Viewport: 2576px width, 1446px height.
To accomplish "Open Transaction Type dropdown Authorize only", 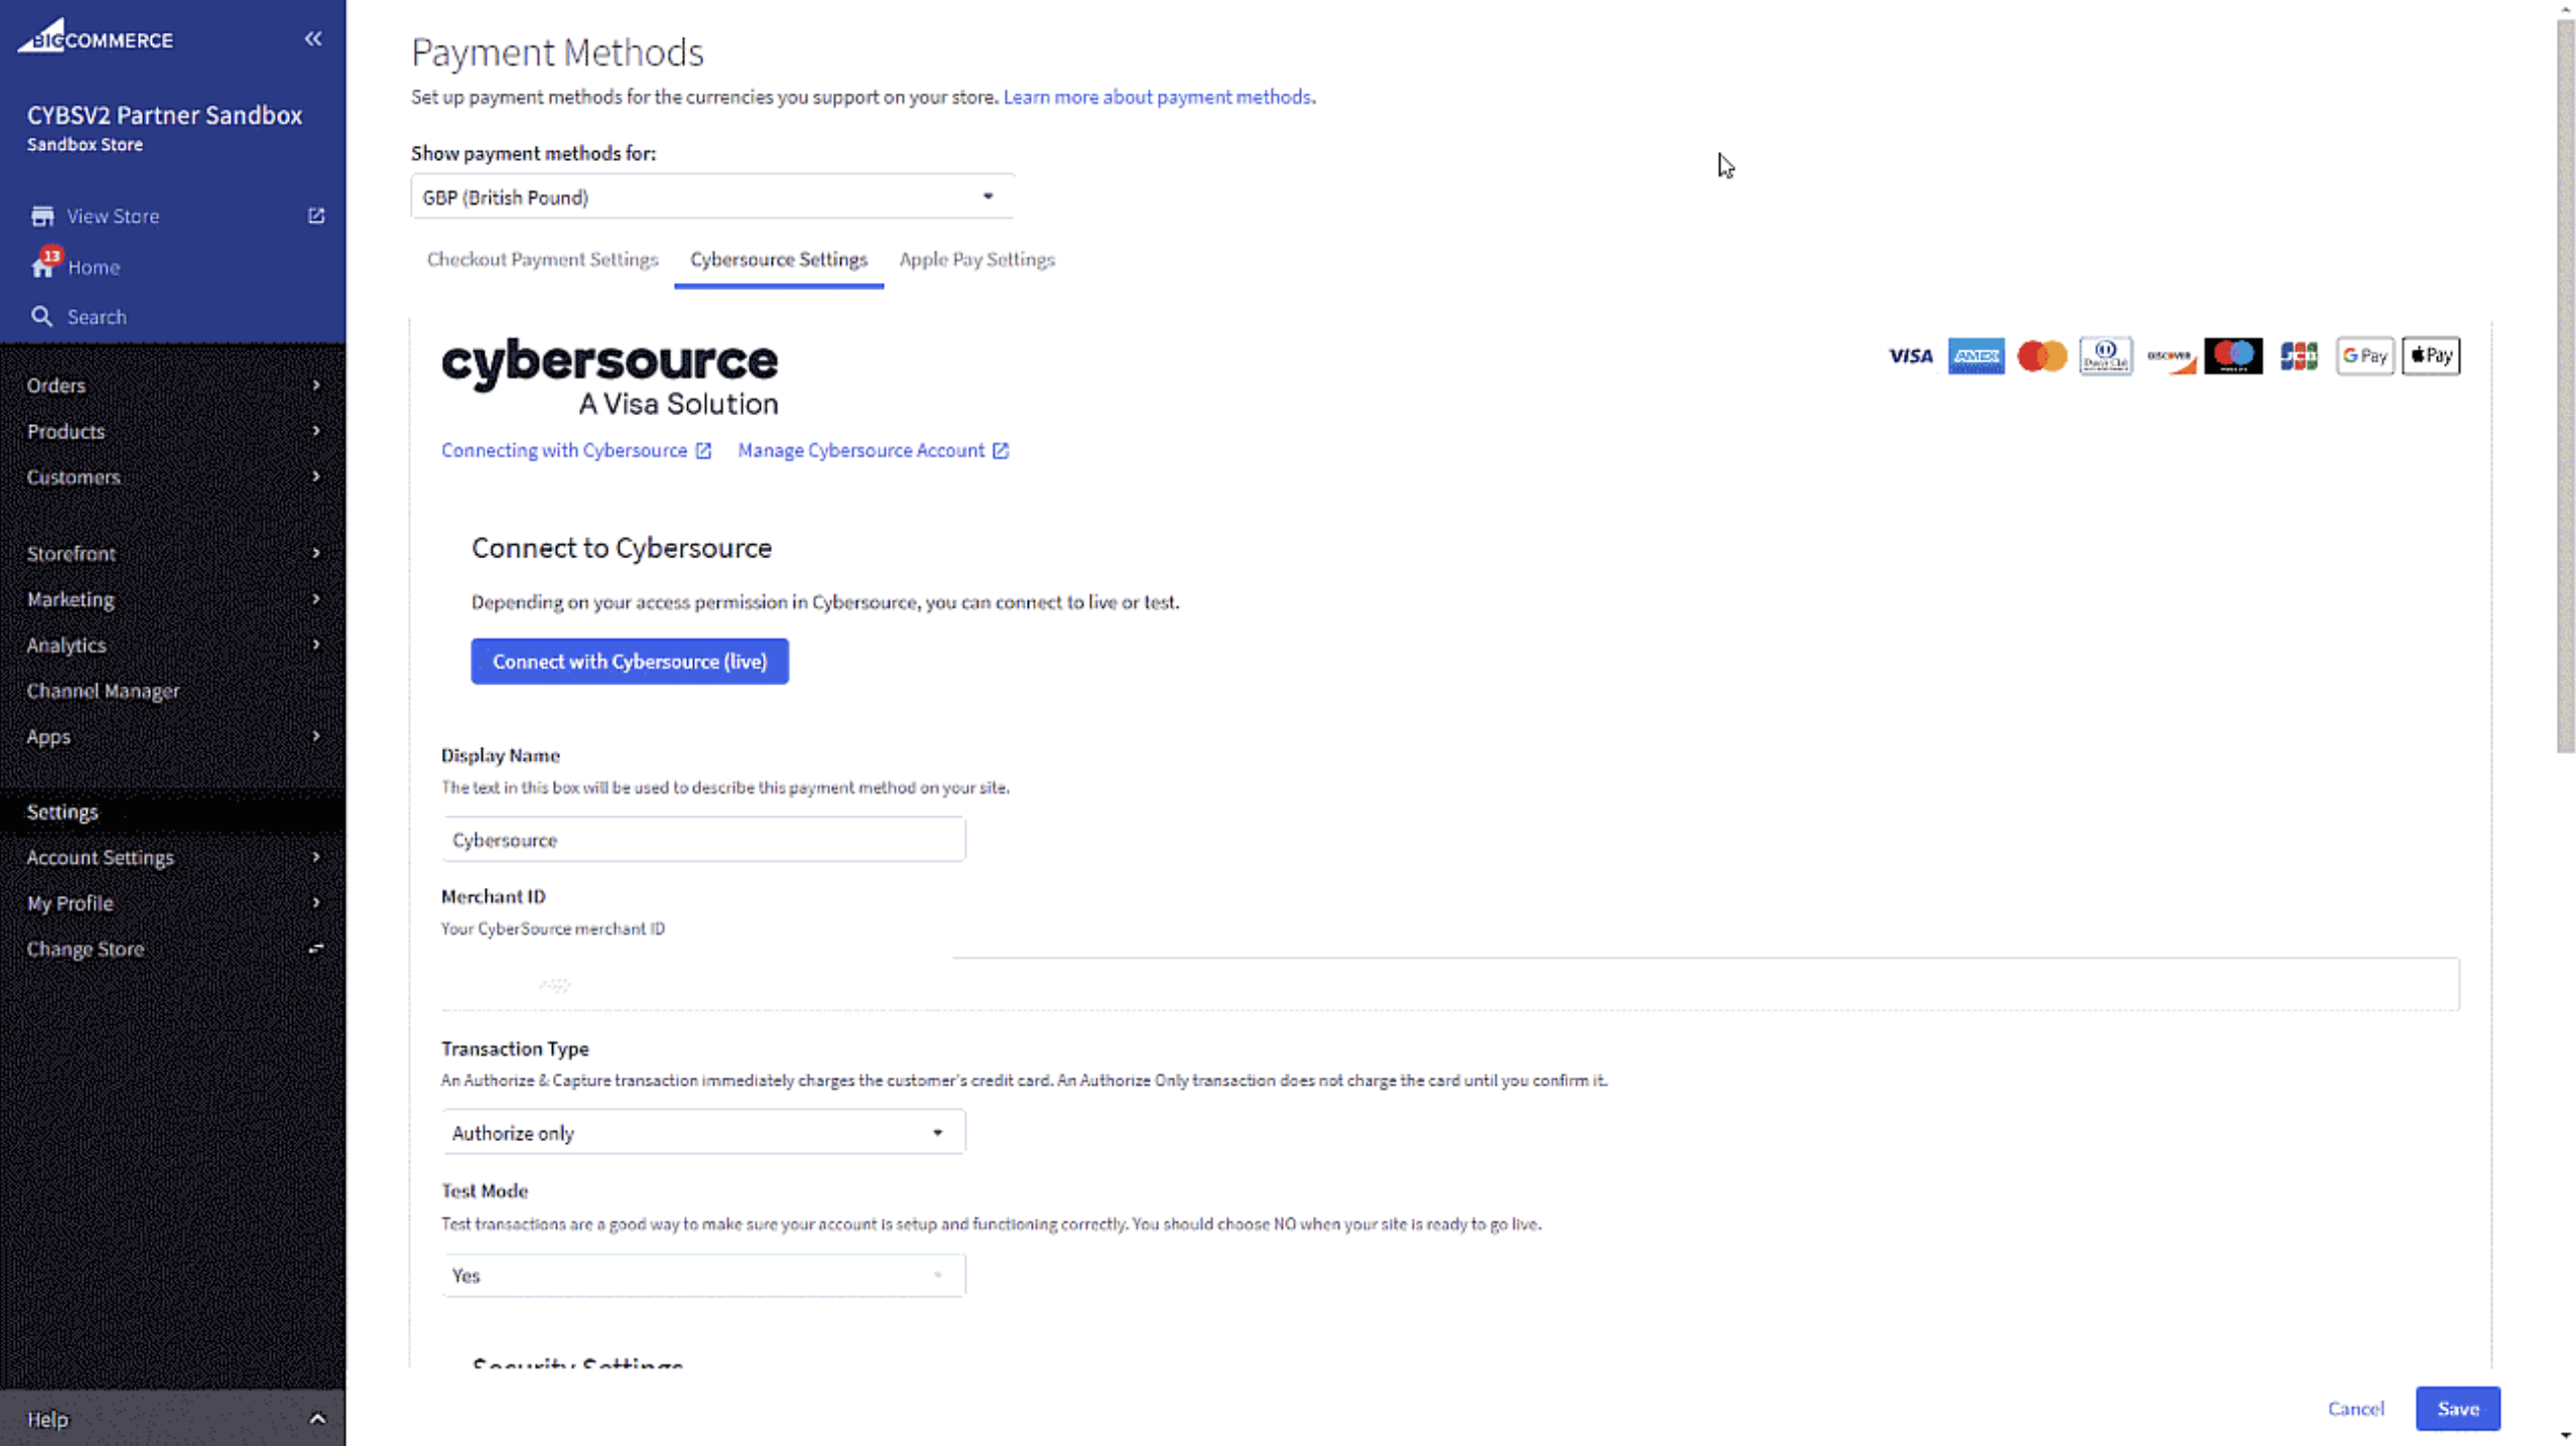I will point(703,1132).
